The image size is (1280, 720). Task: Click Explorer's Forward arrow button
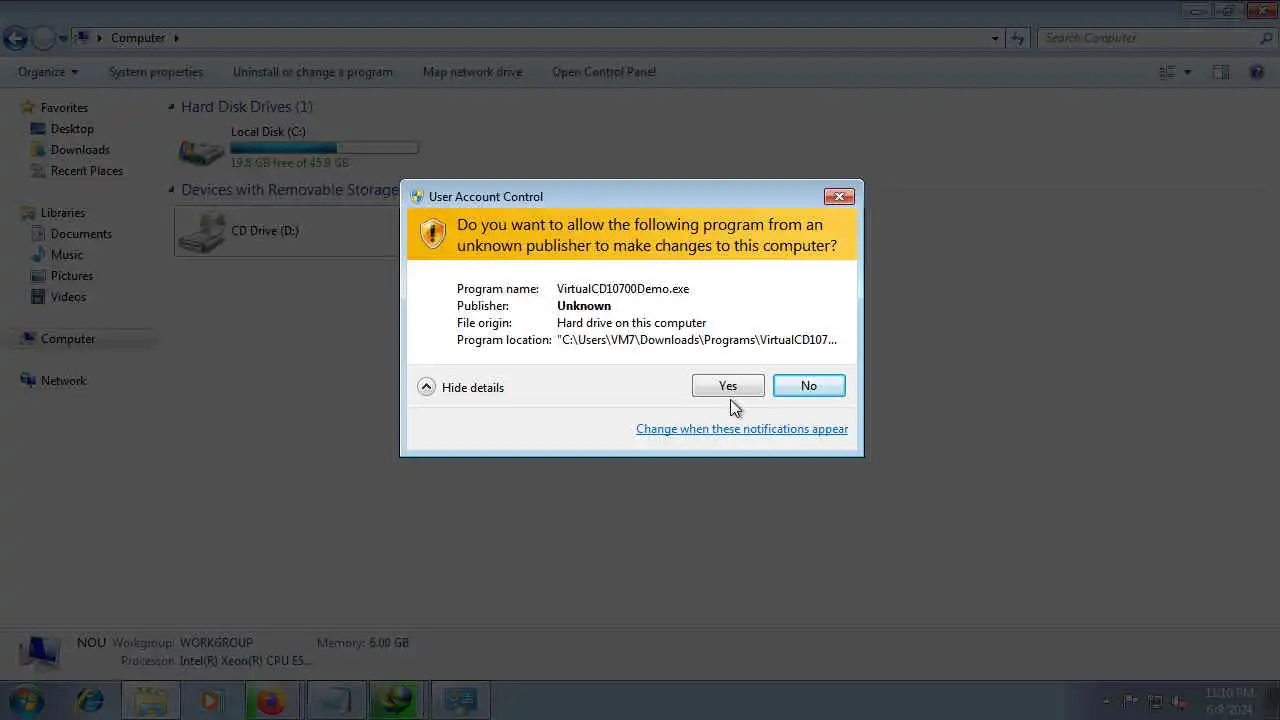(43, 39)
